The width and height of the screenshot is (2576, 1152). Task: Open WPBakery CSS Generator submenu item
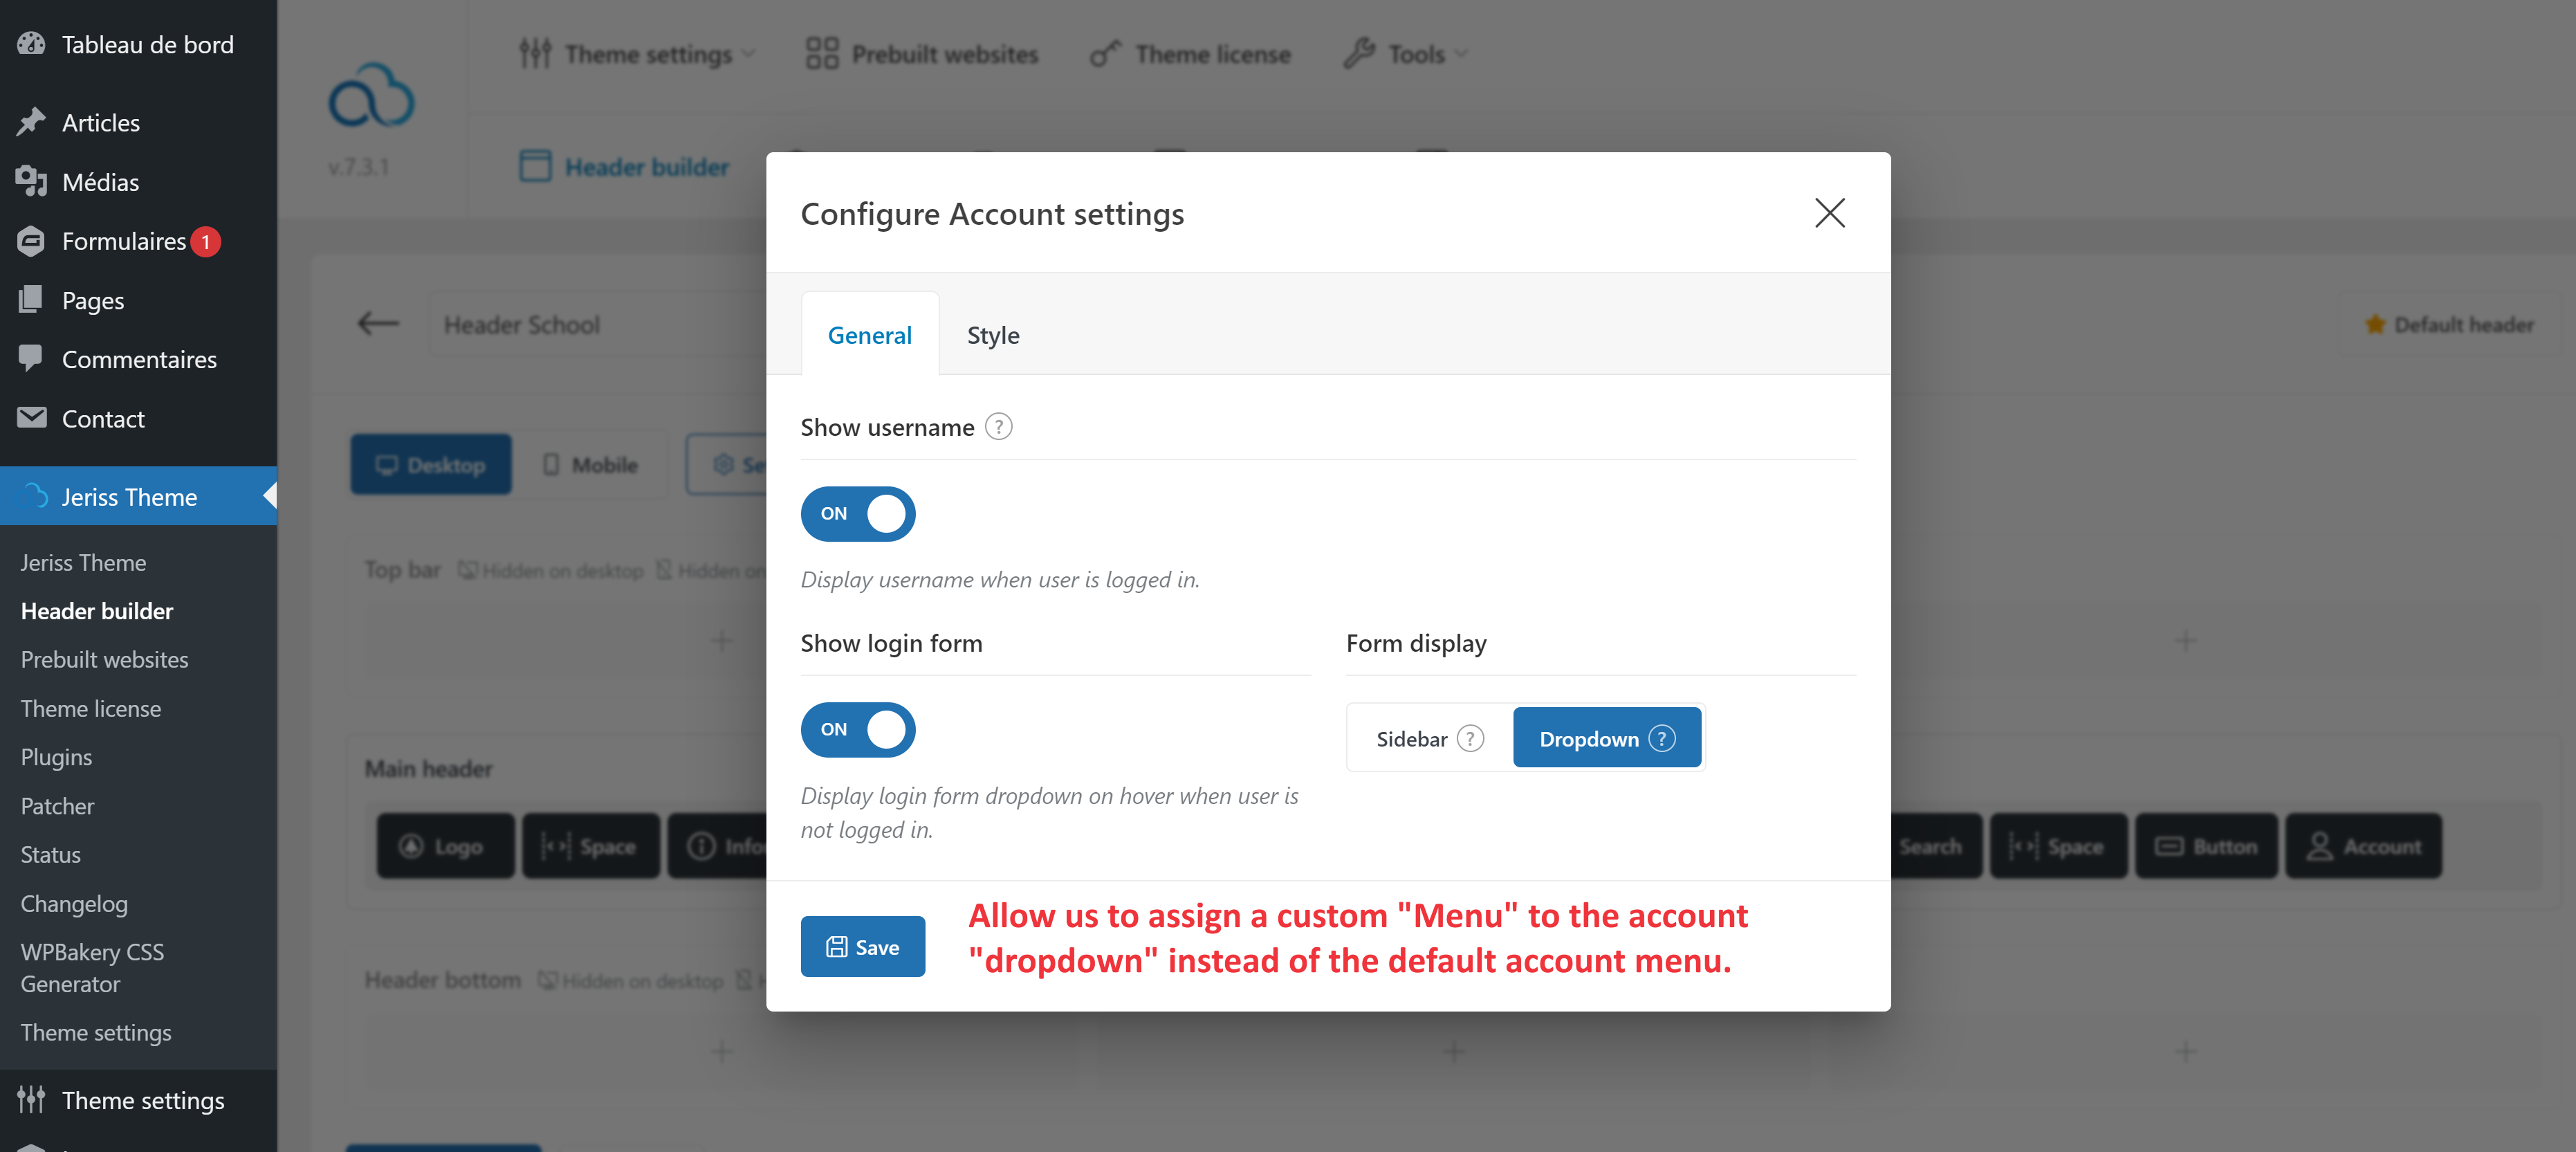(x=92, y=967)
